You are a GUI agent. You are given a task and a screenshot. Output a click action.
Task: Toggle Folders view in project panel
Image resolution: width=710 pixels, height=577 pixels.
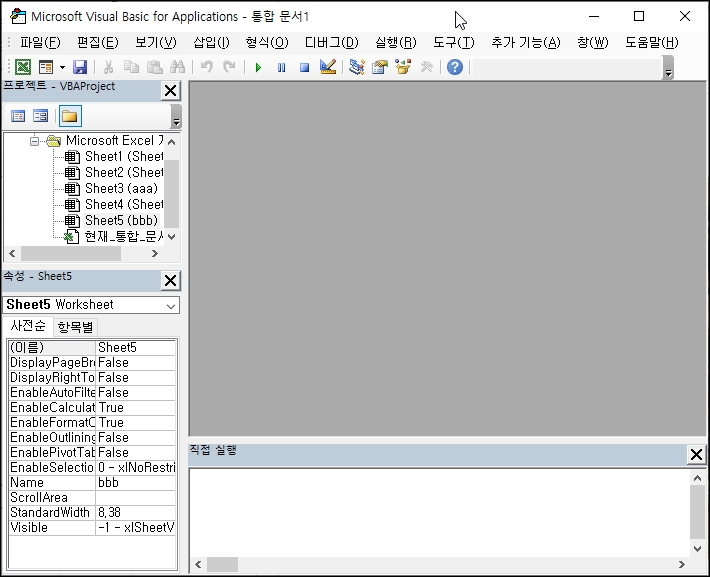pyautogui.click(x=70, y=116)
